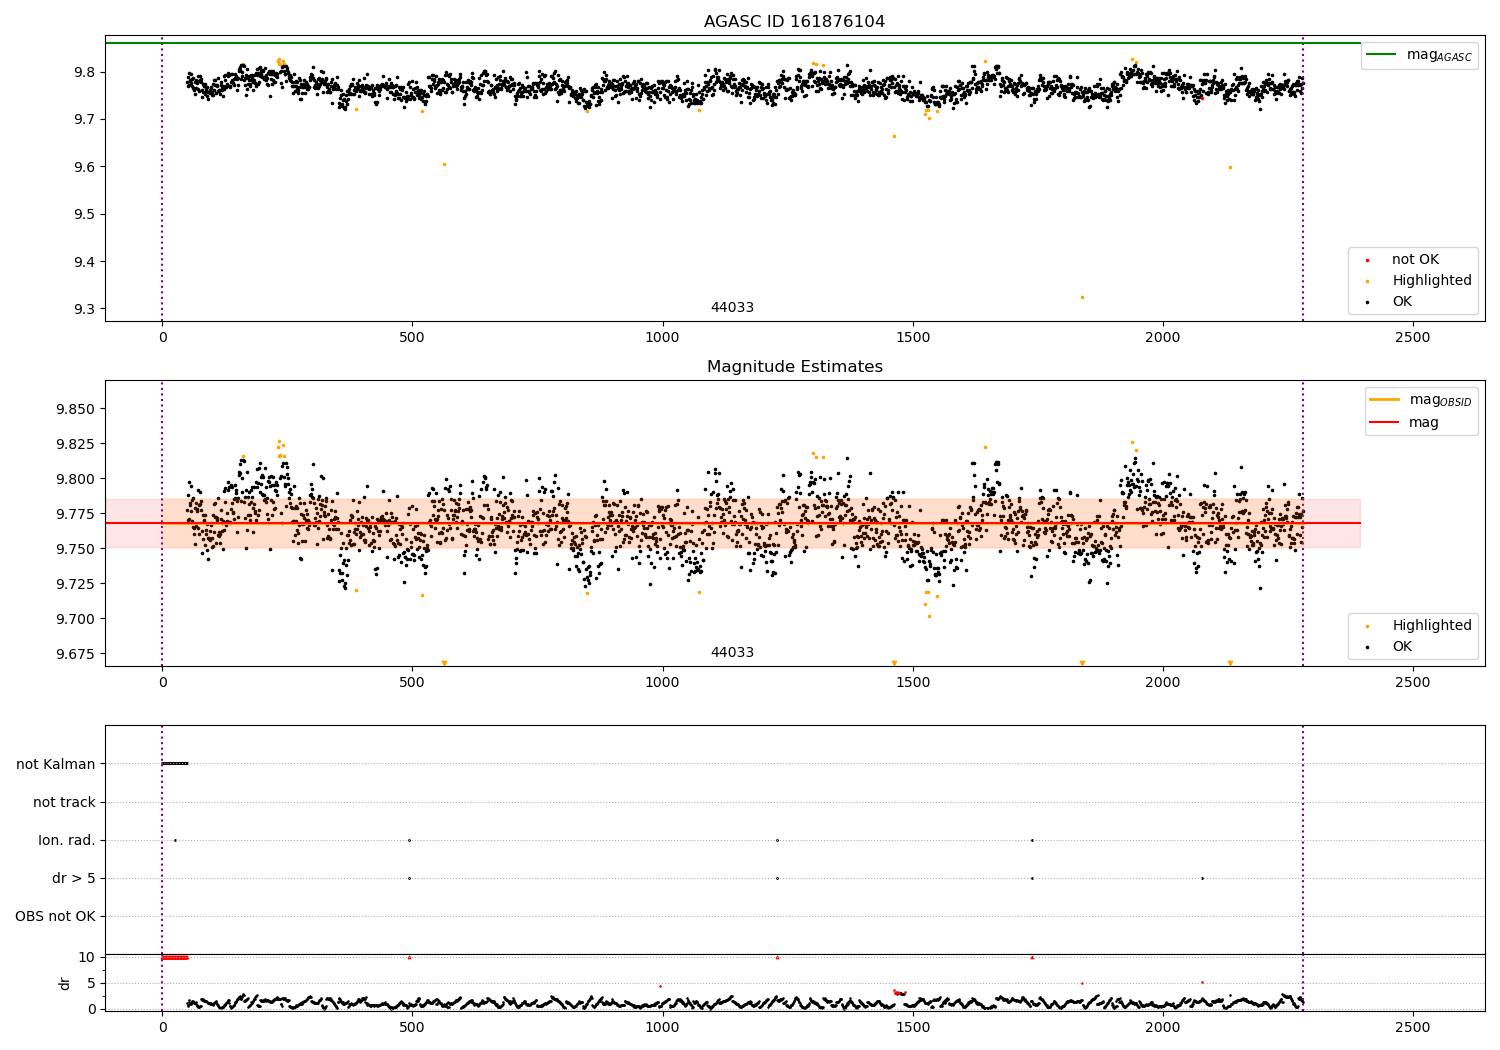Click the '9.3' y tick of the top plot
This screenshot has height=1050, width=1500.
[84, 310]
